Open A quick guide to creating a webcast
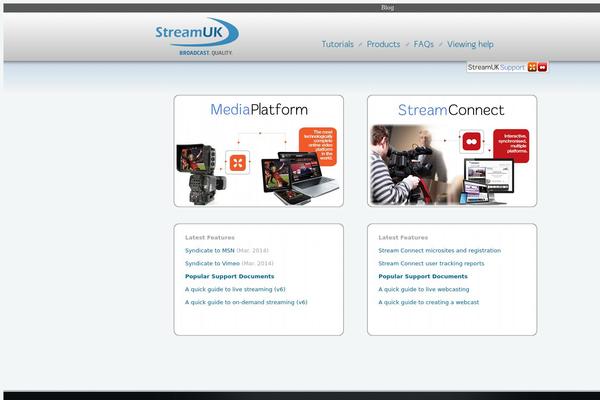Screen dimensions: 600x400 [x=429, y=302]
